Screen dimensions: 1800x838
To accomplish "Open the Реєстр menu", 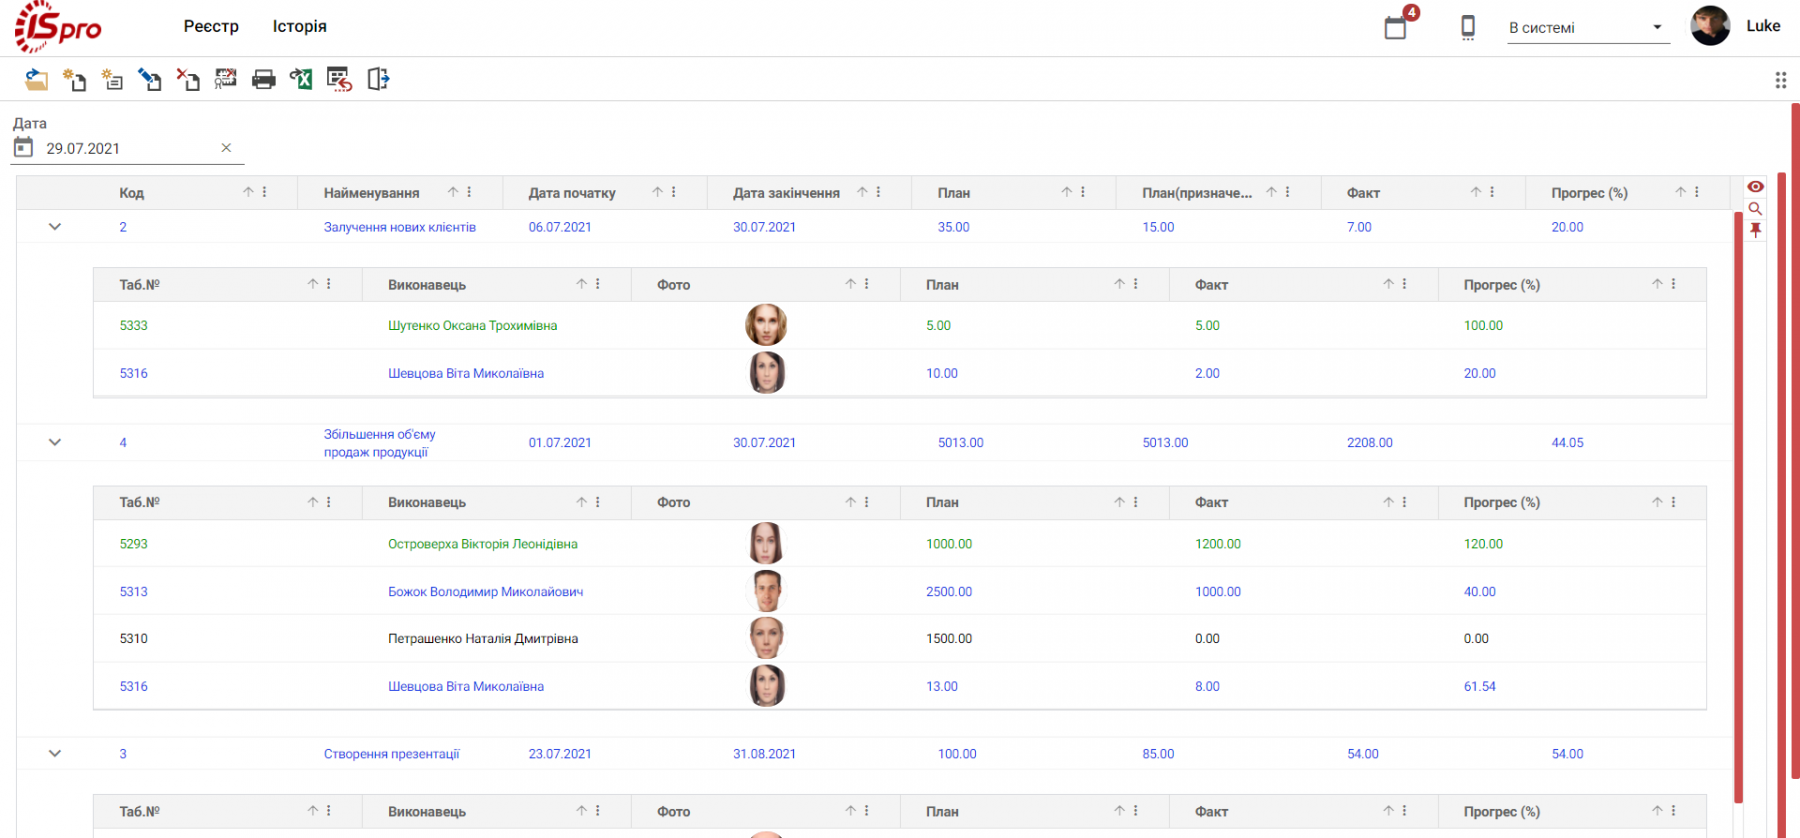I will [x=211, y=26].
